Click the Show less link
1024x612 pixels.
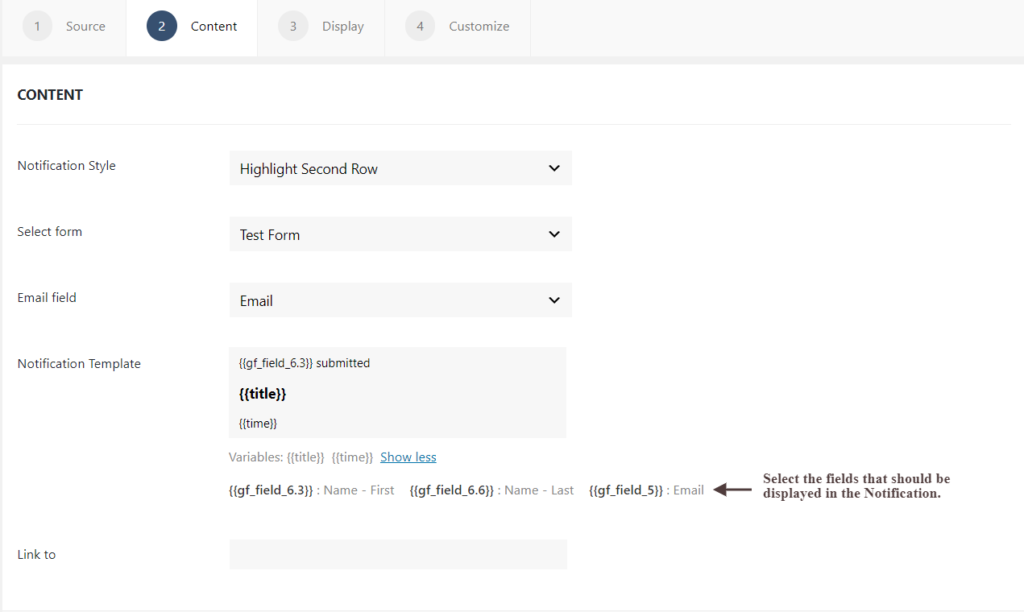(x=408, y=457)
